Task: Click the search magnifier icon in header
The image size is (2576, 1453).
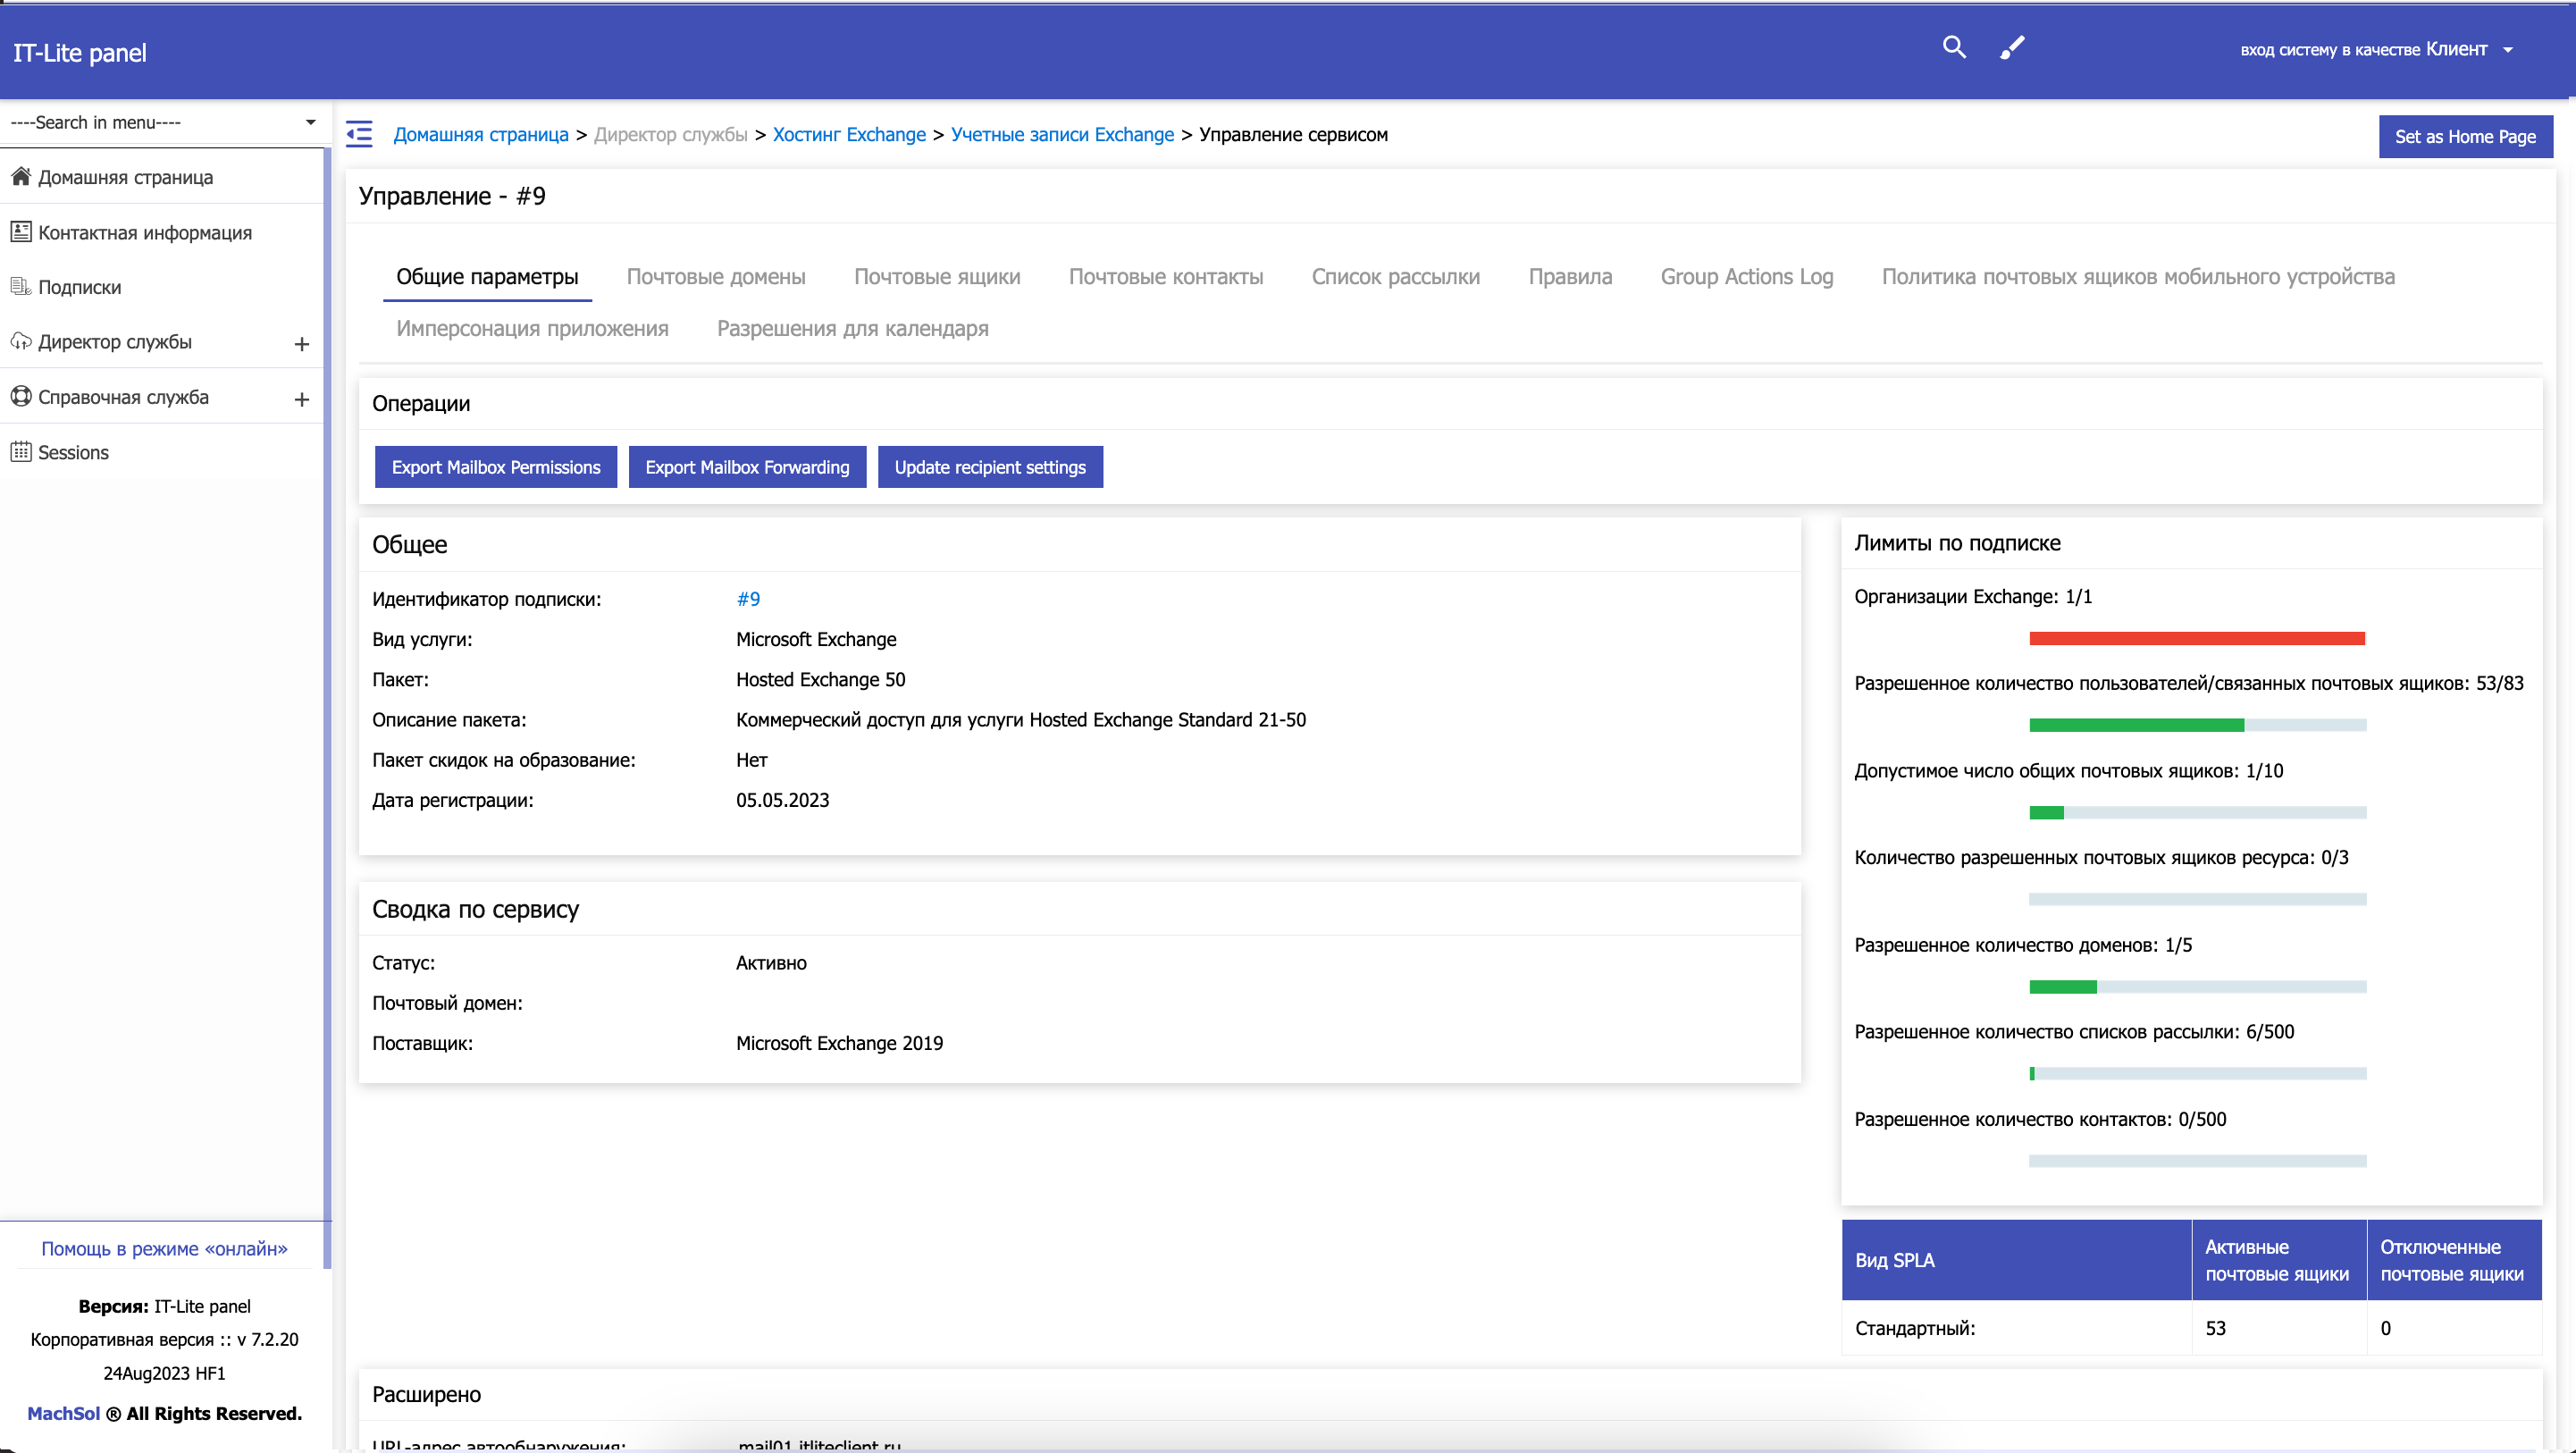Action: point(1953,48)
